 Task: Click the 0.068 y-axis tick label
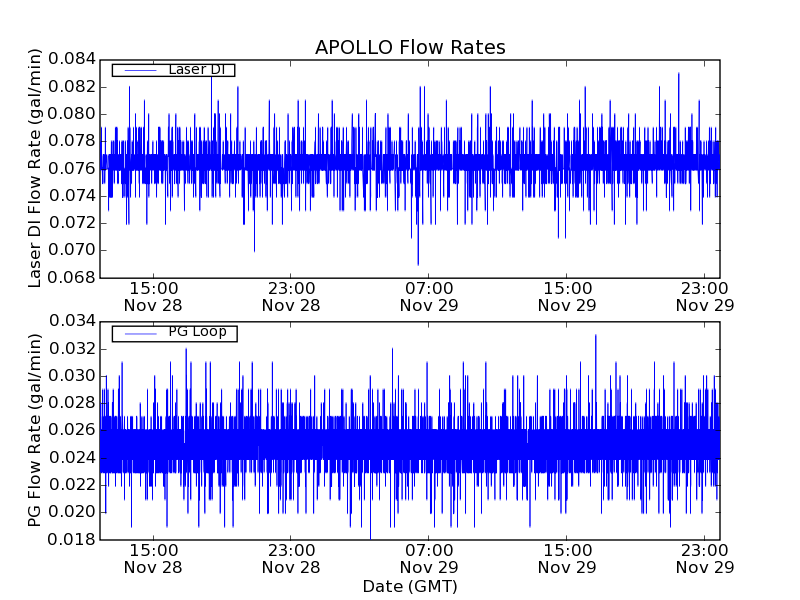(72, 278)
